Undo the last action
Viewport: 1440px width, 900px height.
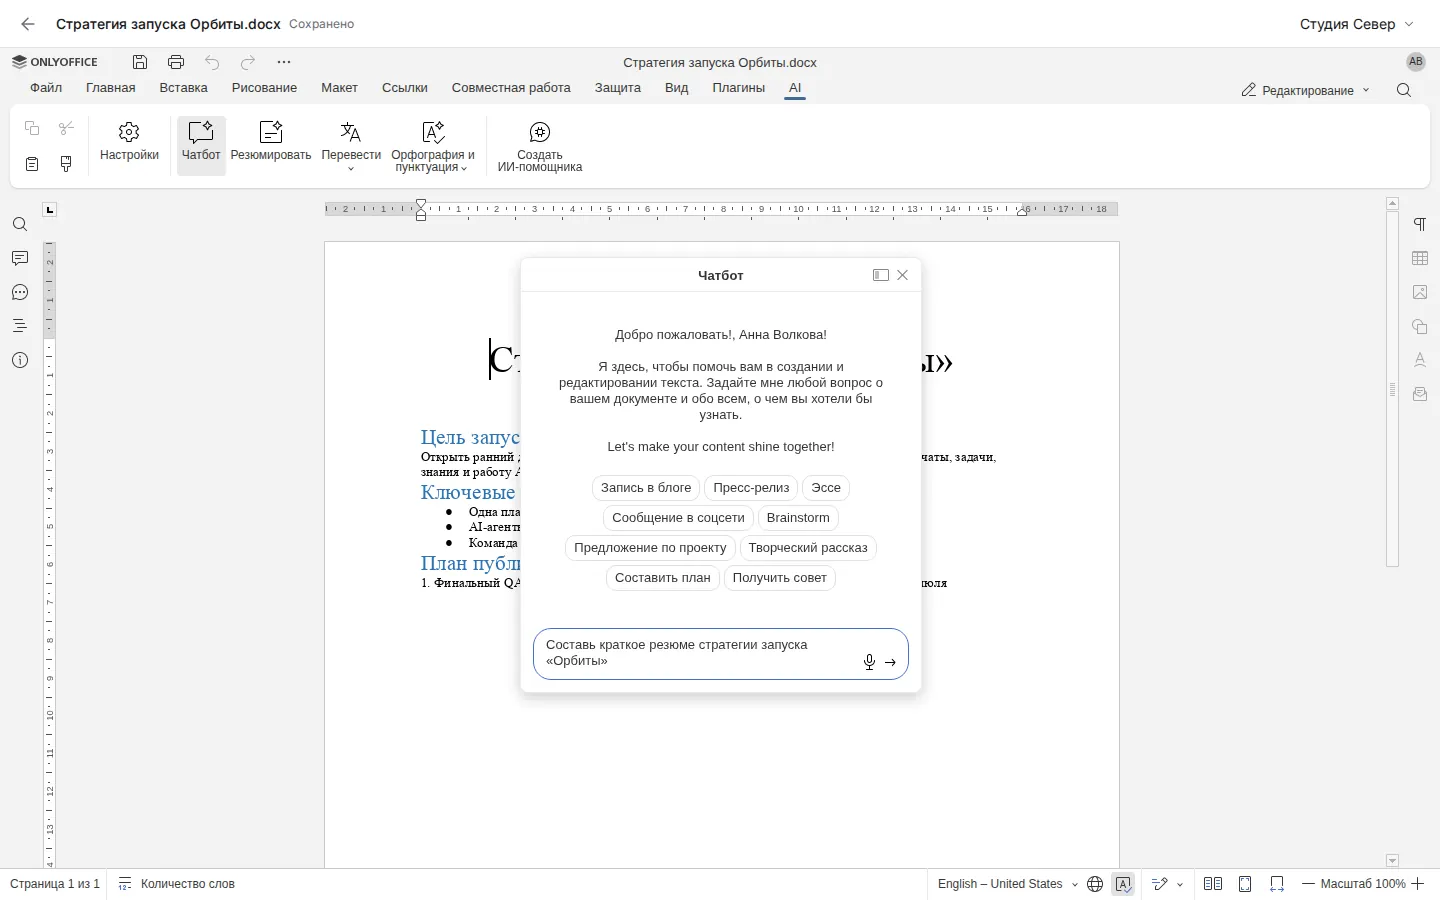[x=212, y=62]
